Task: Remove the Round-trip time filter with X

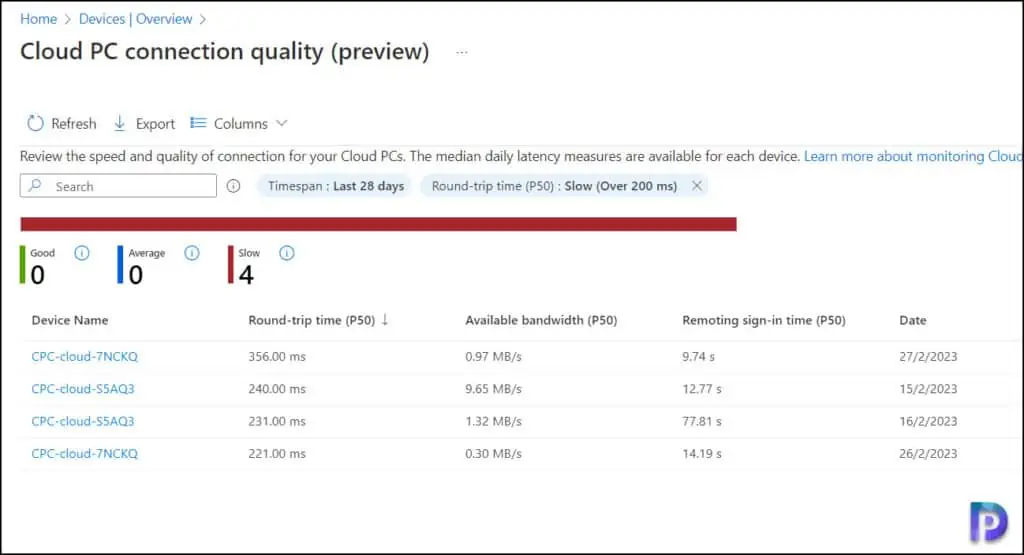Action: [697, 185]
